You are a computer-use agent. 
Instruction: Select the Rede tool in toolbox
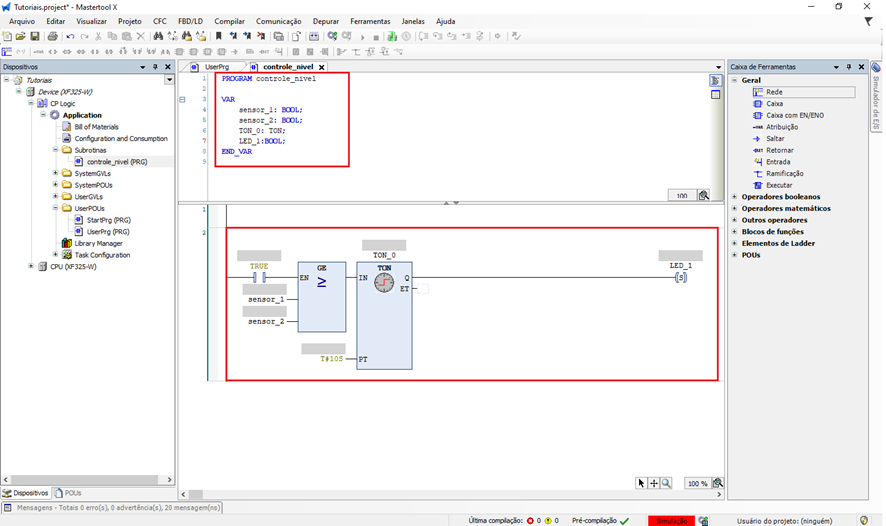click(x=773, y=92)
